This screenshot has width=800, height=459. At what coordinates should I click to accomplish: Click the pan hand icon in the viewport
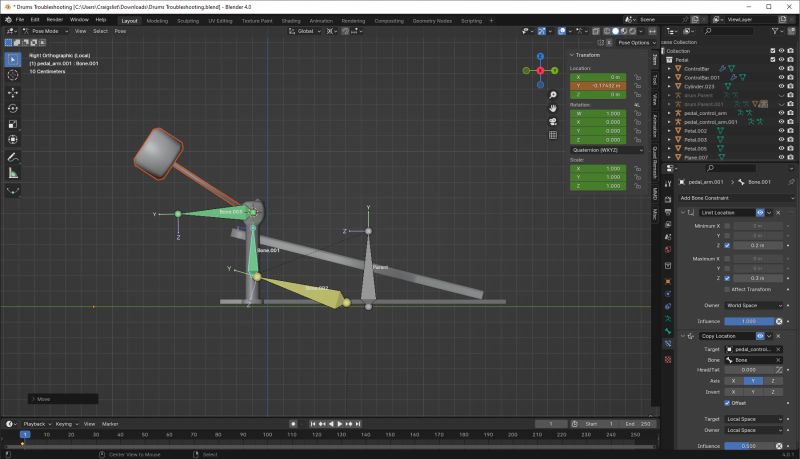pyautogui.click(x=553, y=108)
